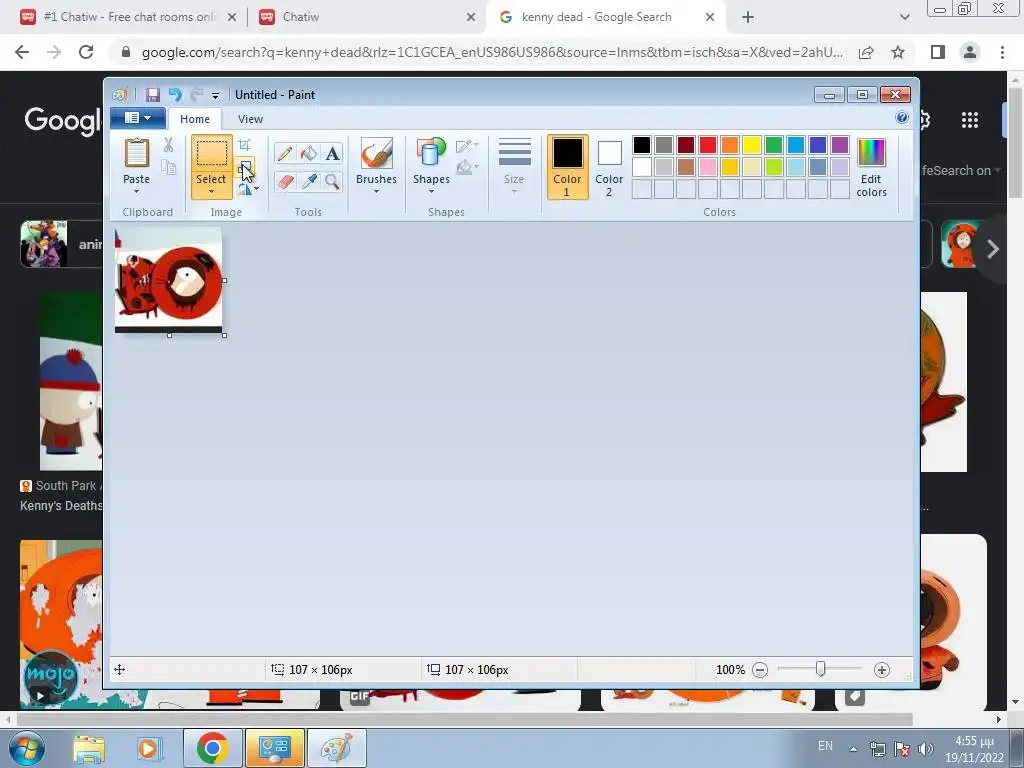Switch to the Home ribbon tab
This screenshot has height=768, width=1024.
click(195, 119)
